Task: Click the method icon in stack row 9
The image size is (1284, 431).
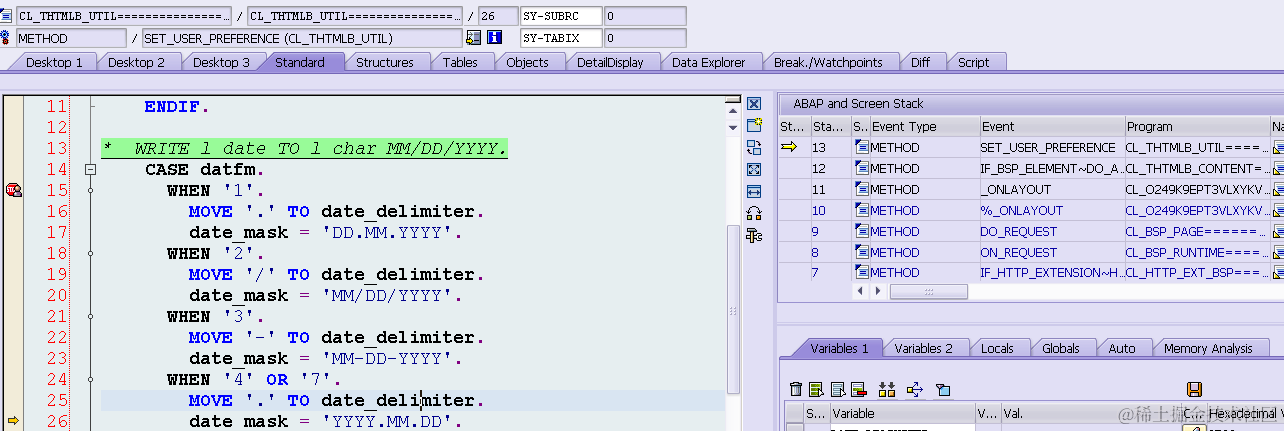Action: pyautogui.click(x=861, y=231)
